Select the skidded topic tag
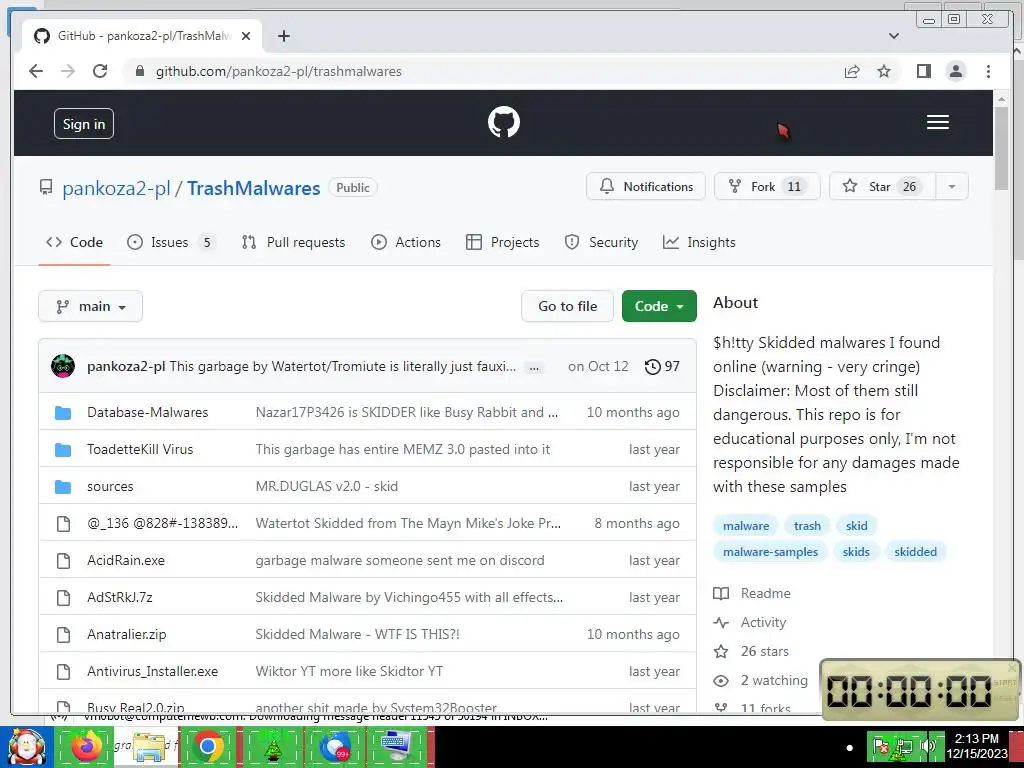Screen dimensions: 1024x768 click(915, 552)
